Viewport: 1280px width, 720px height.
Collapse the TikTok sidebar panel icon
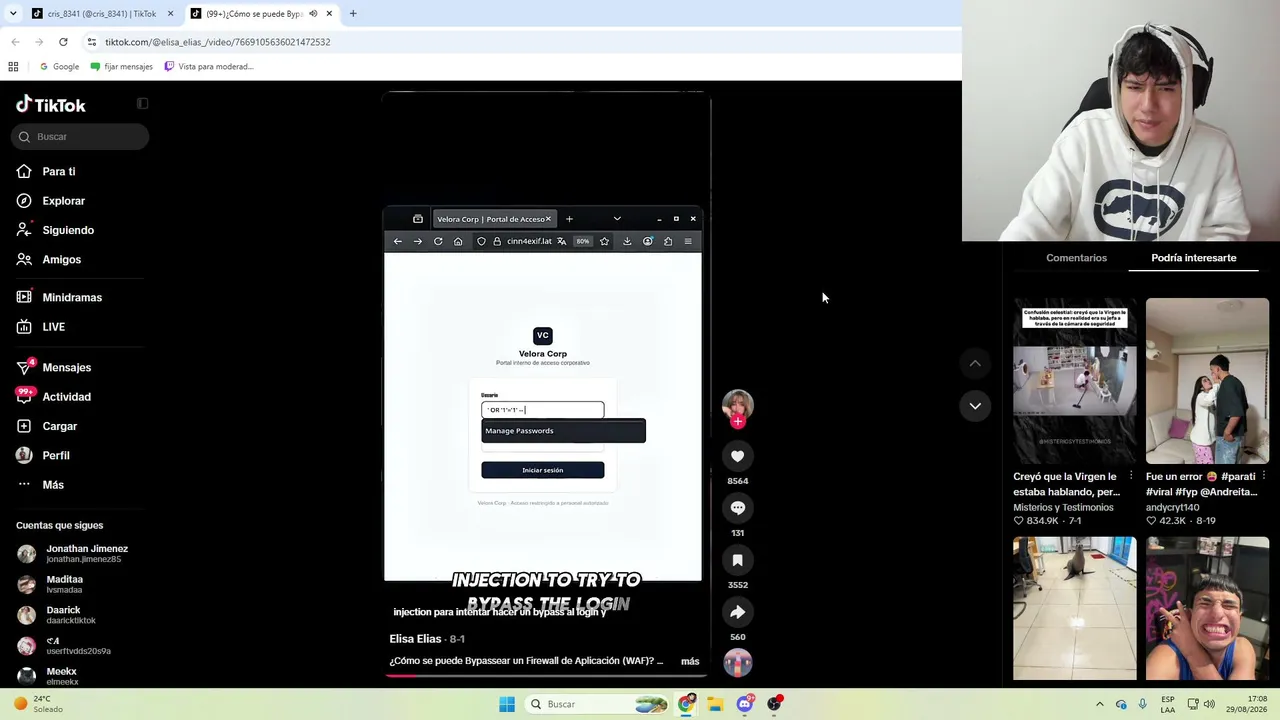(142, 103)
